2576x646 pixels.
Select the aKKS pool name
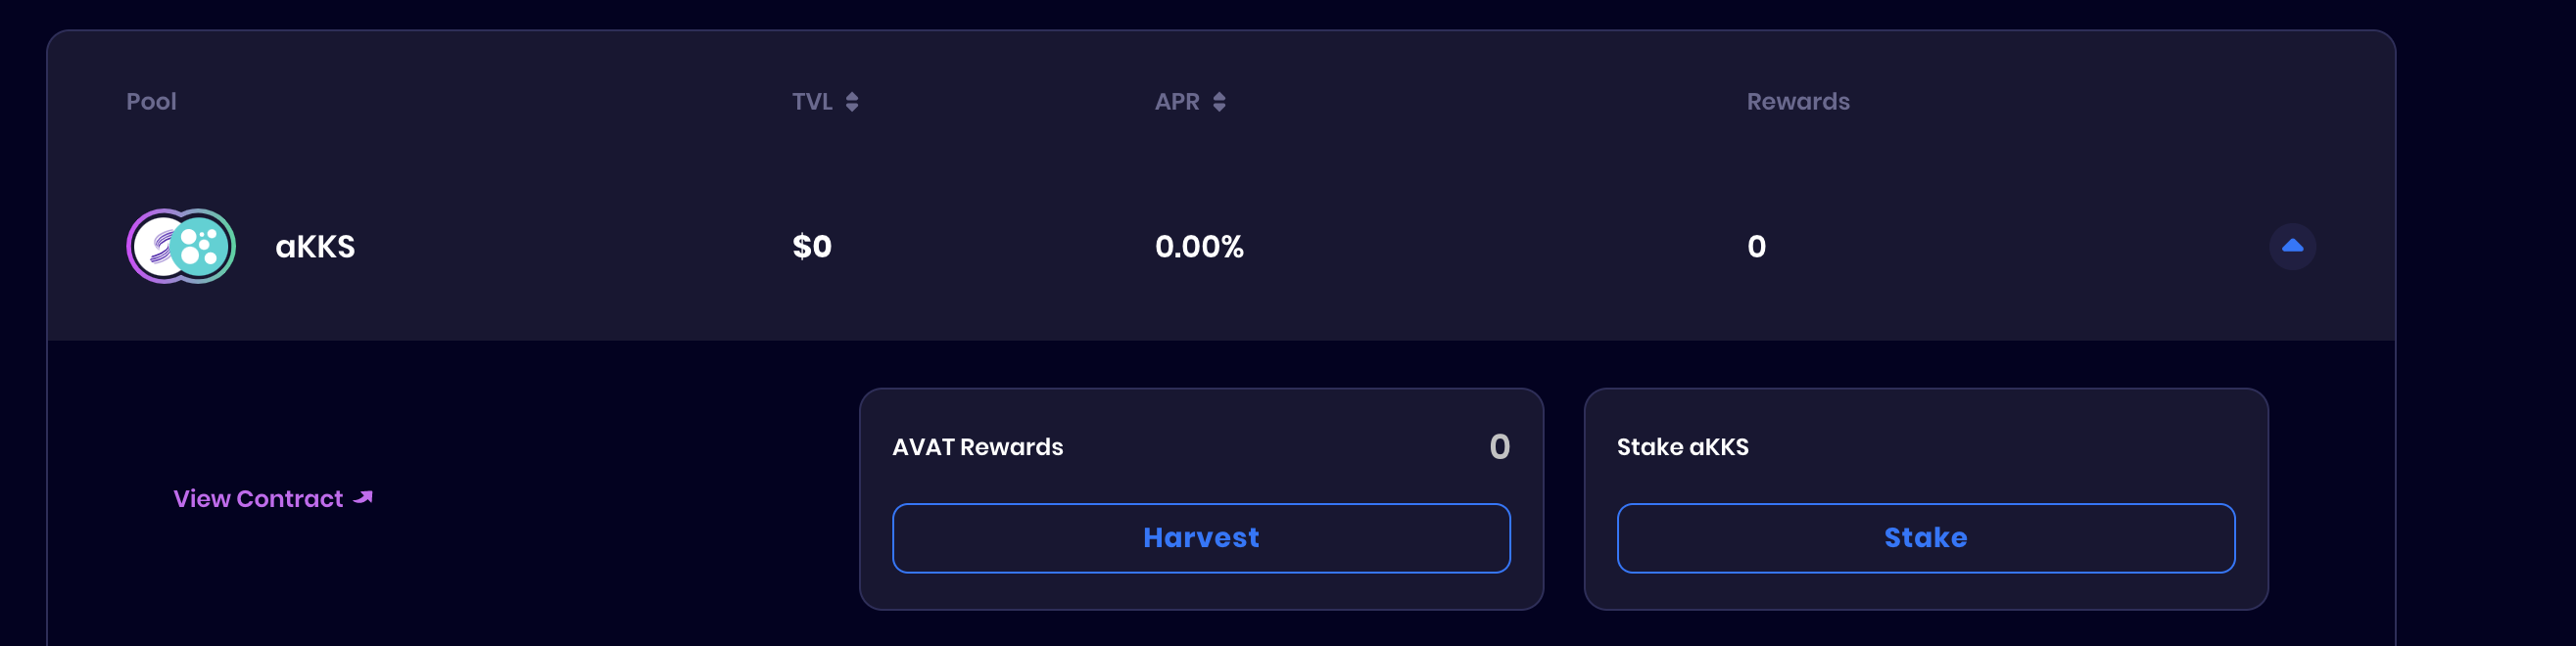click(x=315, y=246)
